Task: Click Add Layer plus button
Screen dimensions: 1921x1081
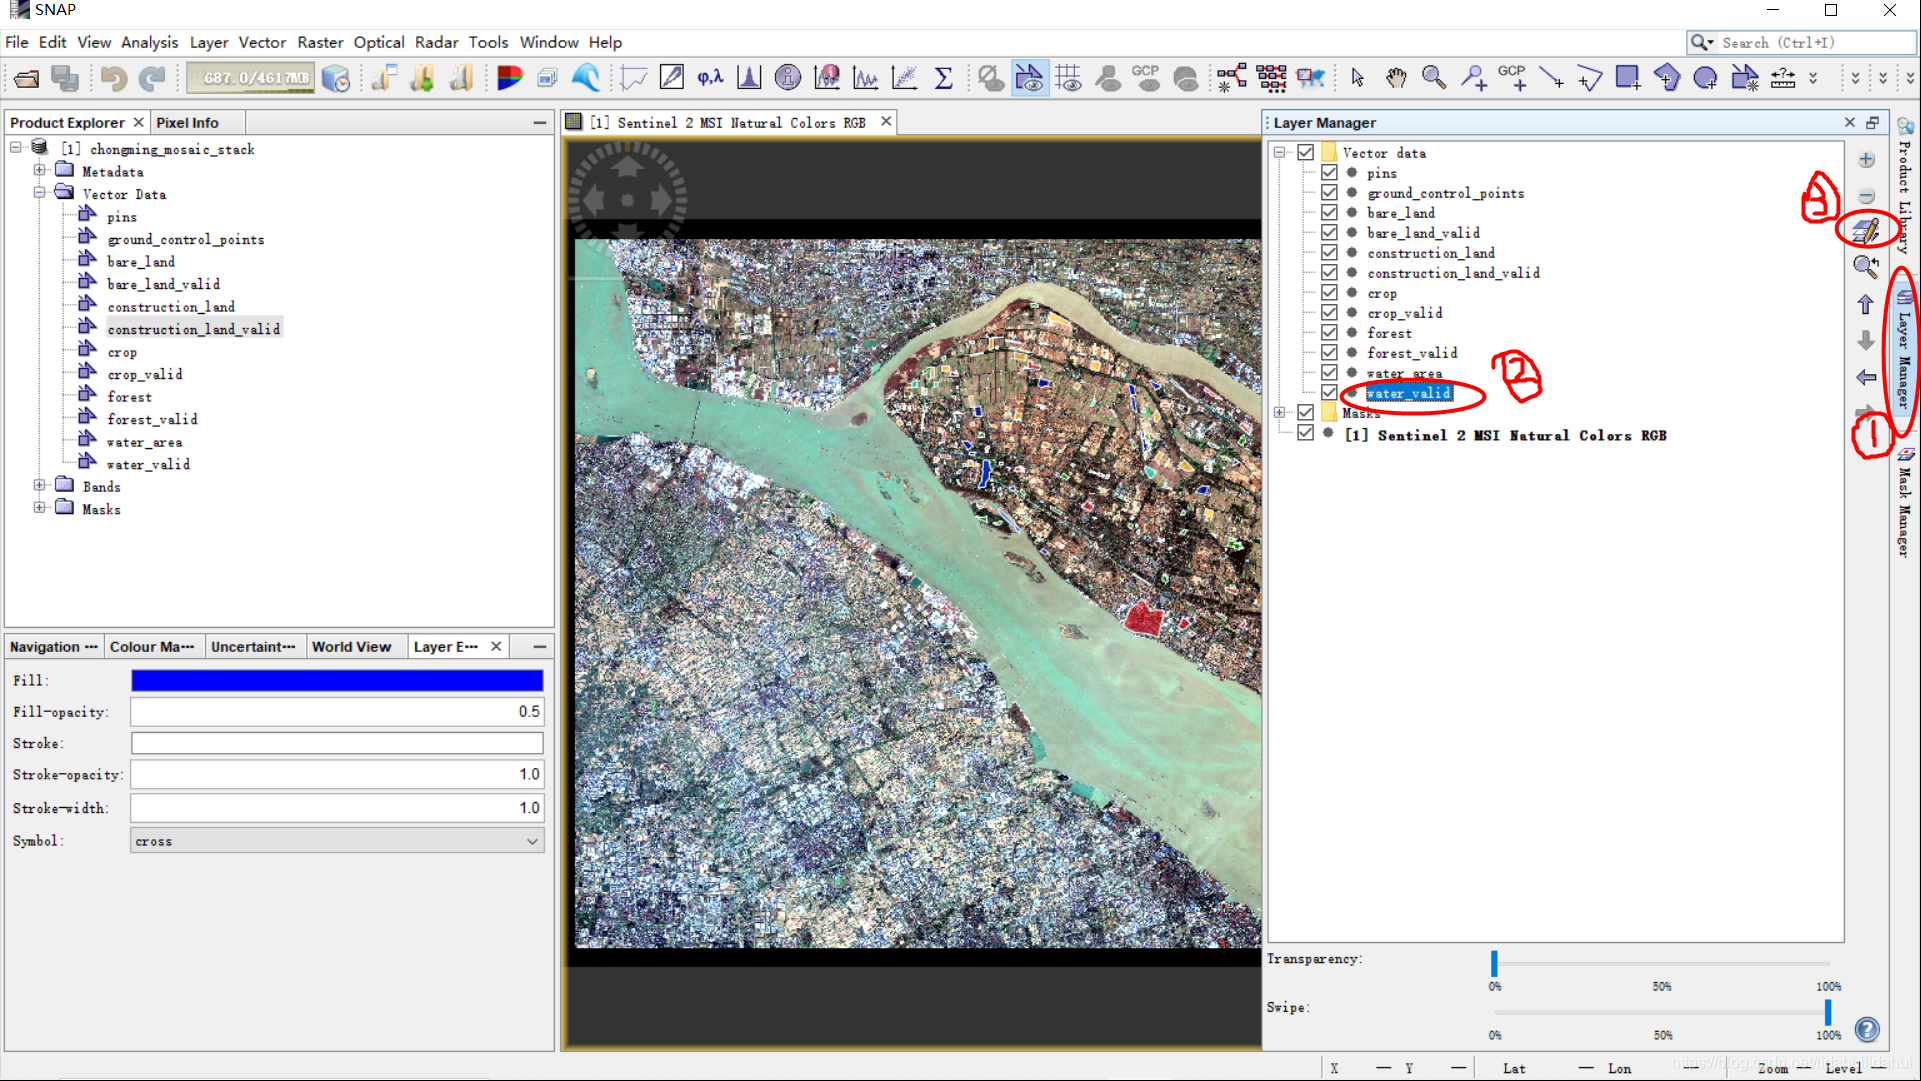Action: [x=1866, y=160]
